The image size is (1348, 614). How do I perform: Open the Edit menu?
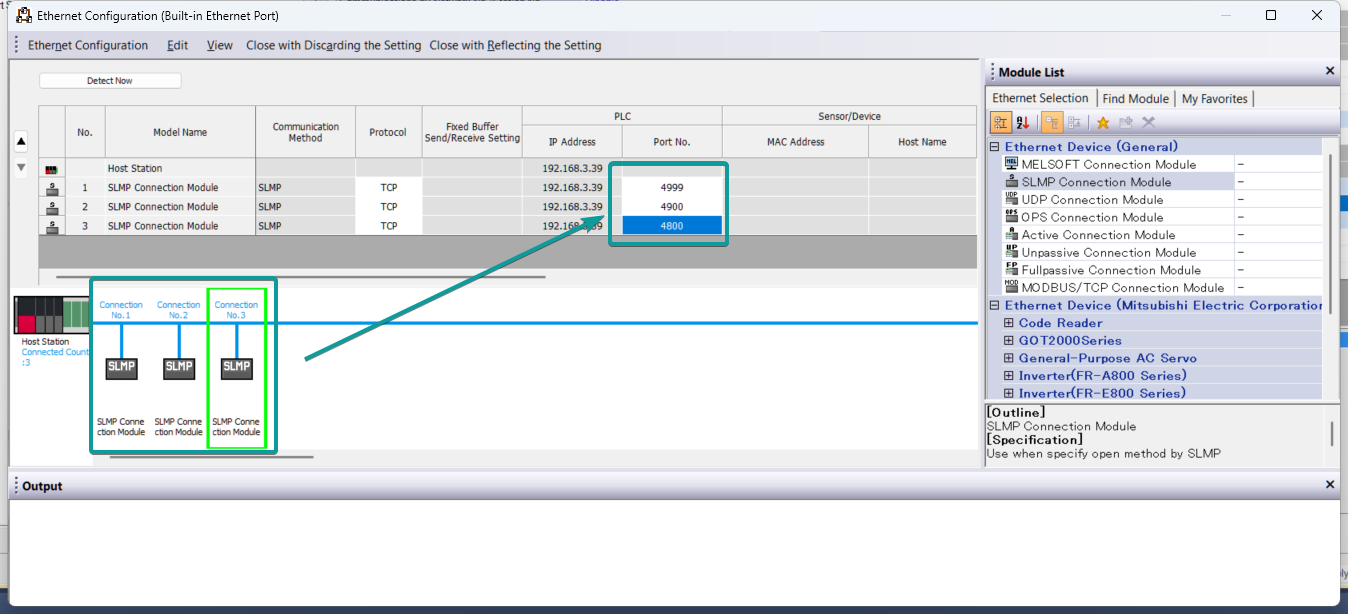pyautogui.click(x=177, y=45)
